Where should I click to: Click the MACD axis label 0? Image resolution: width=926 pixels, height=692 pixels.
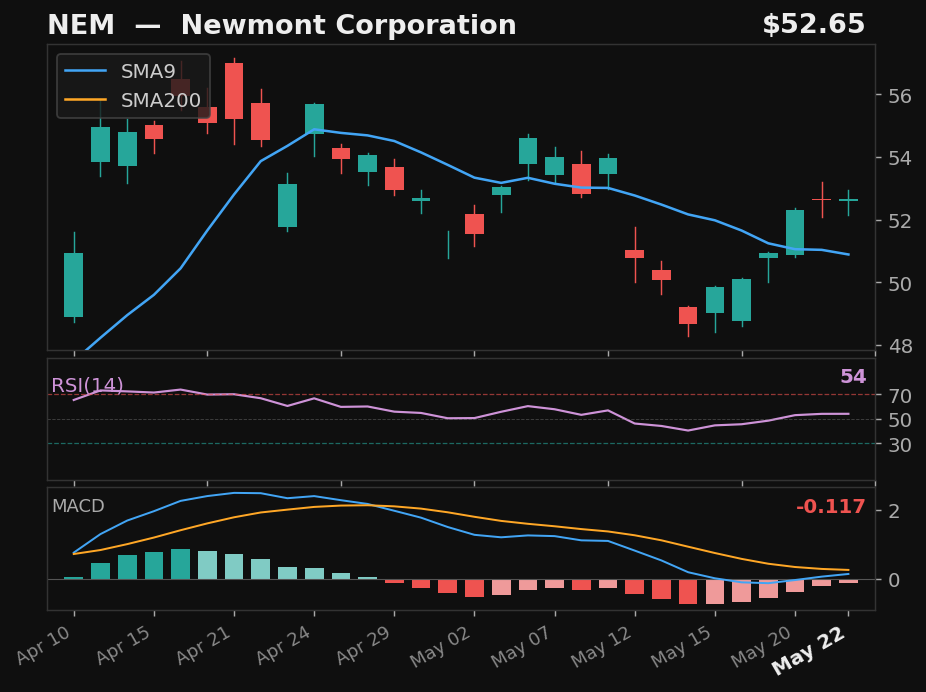point(894,580)
